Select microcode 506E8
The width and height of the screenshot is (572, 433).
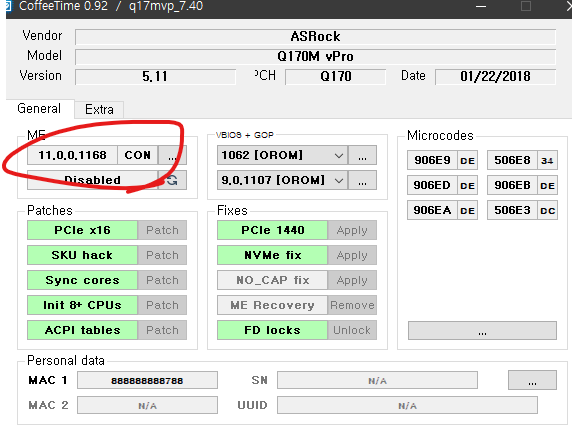pyautogui.click(x=512, y=160)
